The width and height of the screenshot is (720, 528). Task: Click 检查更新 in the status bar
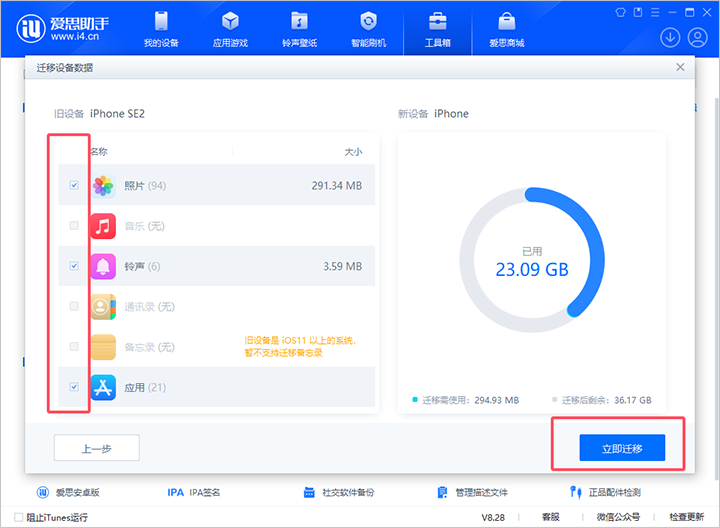click(x=687, y=517)
